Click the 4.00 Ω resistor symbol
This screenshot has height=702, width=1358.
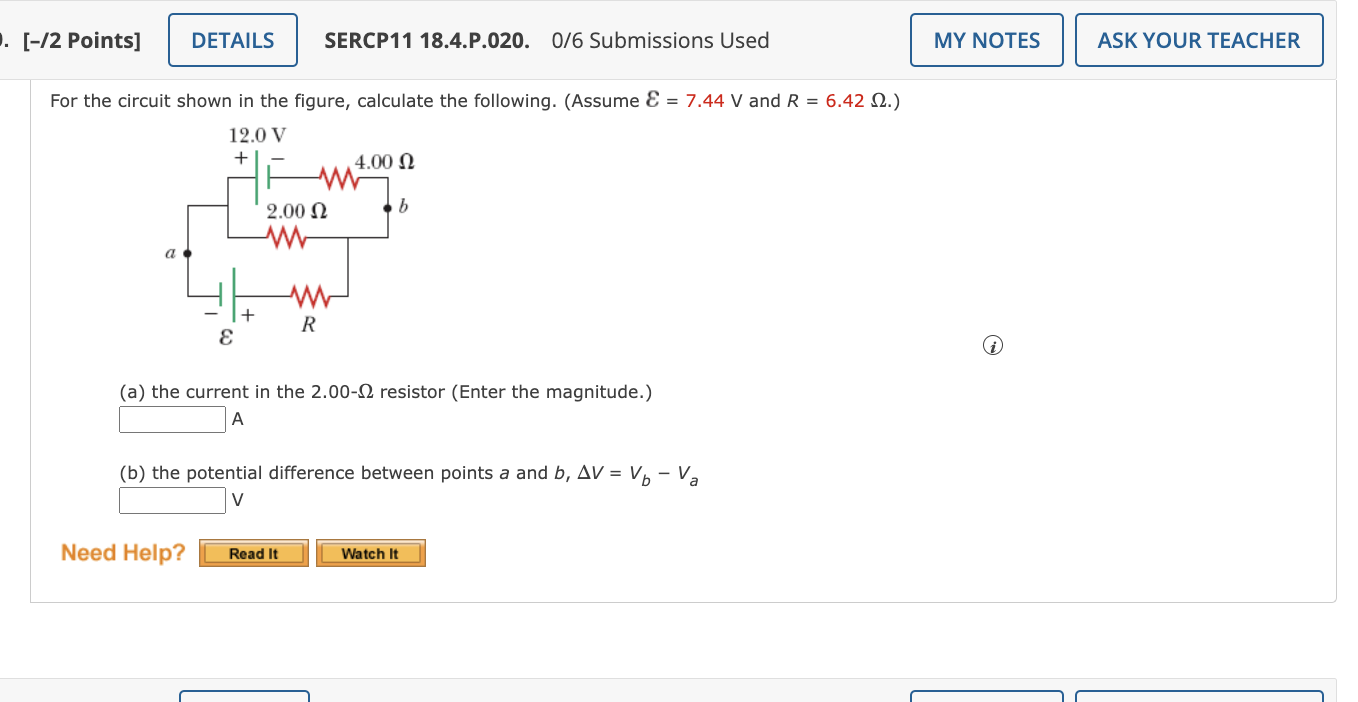(x=337, y=178)
